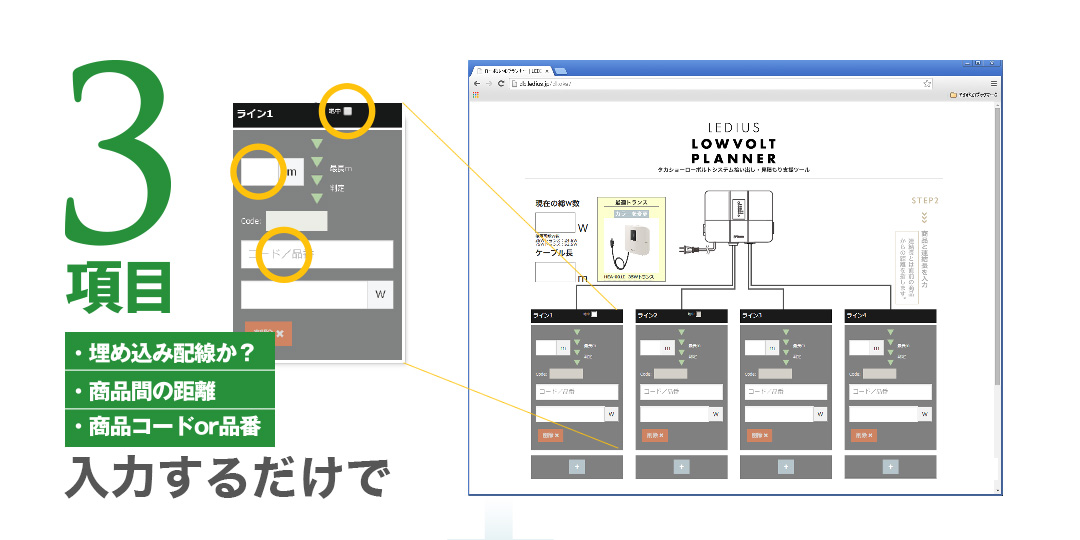
Task: Click ライン1 code/part number field in browser
Action: (577, 392)
